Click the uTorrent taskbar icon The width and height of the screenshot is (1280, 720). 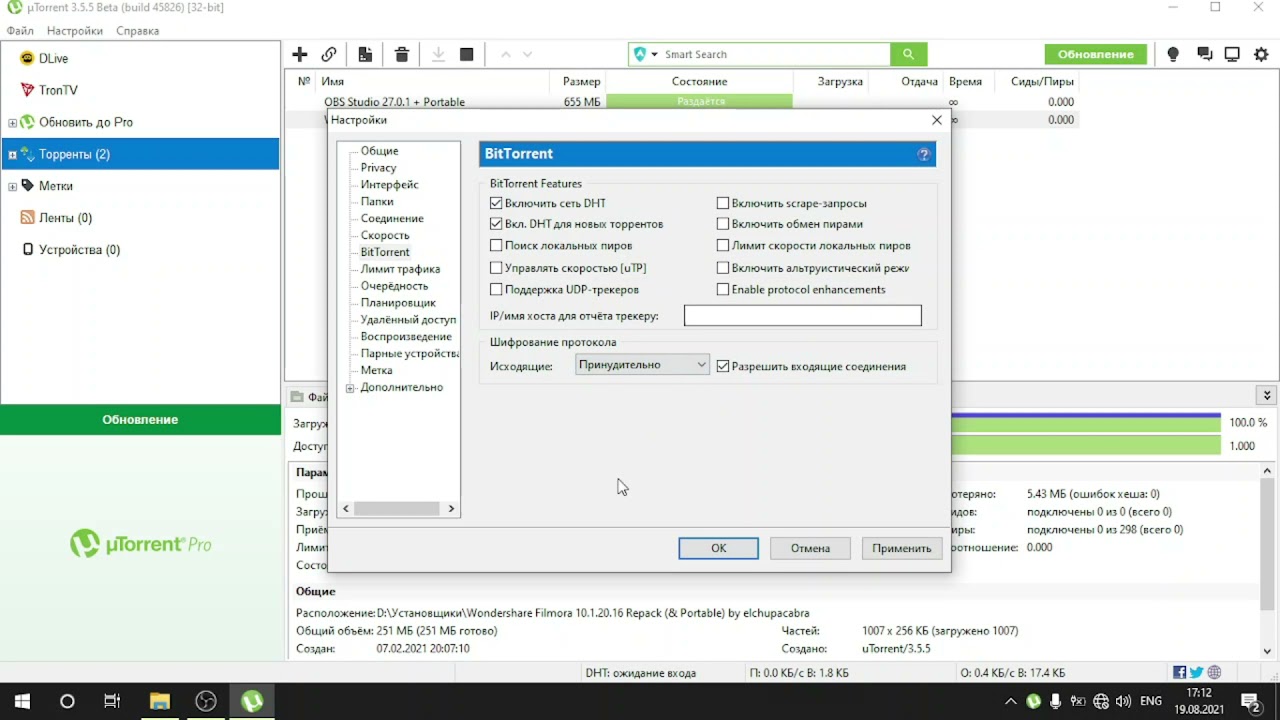point(252,701)
